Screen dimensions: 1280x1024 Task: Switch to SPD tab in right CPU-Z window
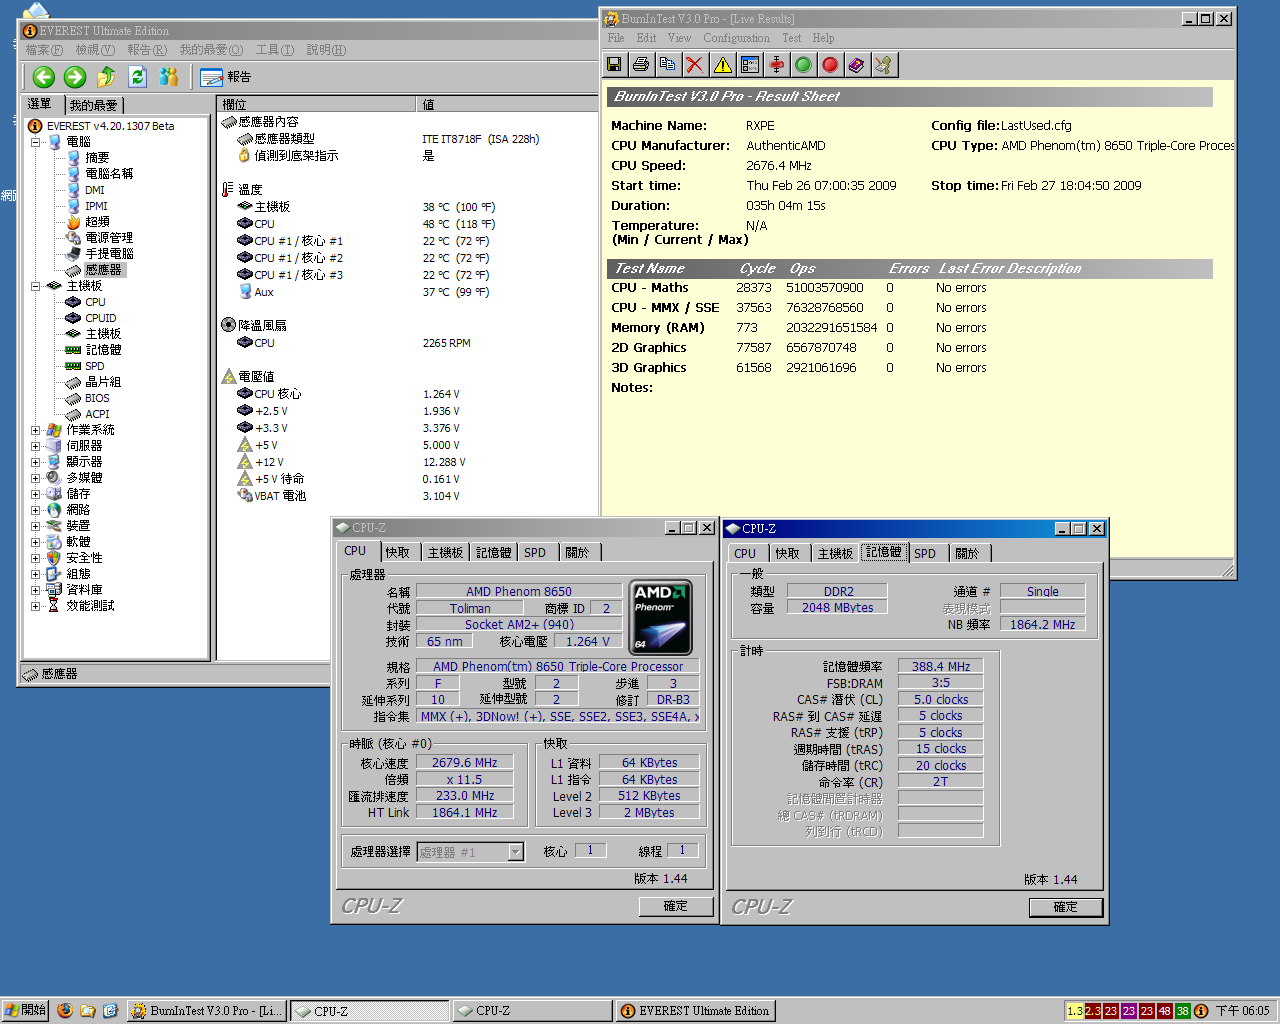point(925,553)
